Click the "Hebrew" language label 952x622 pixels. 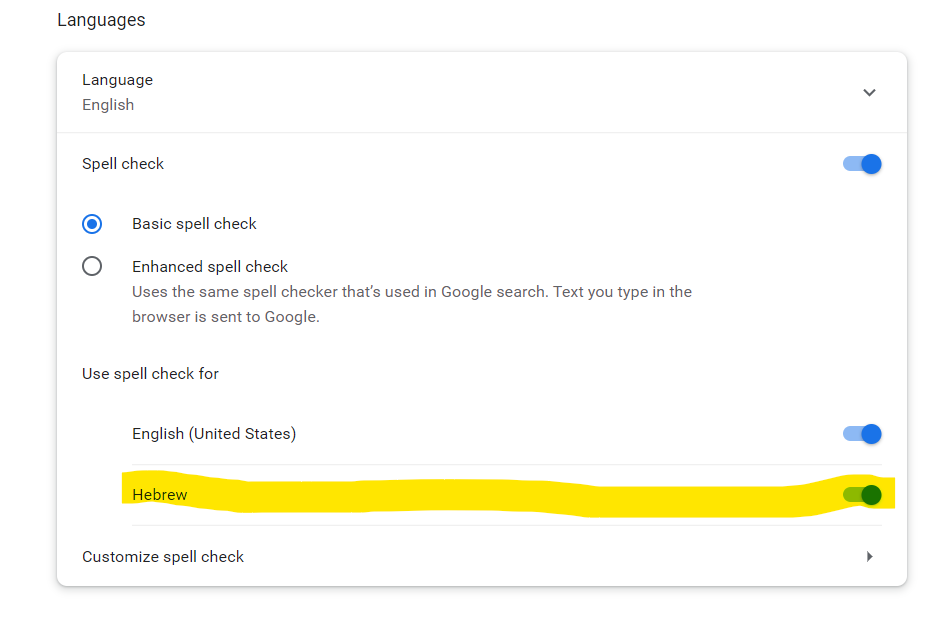160,495
